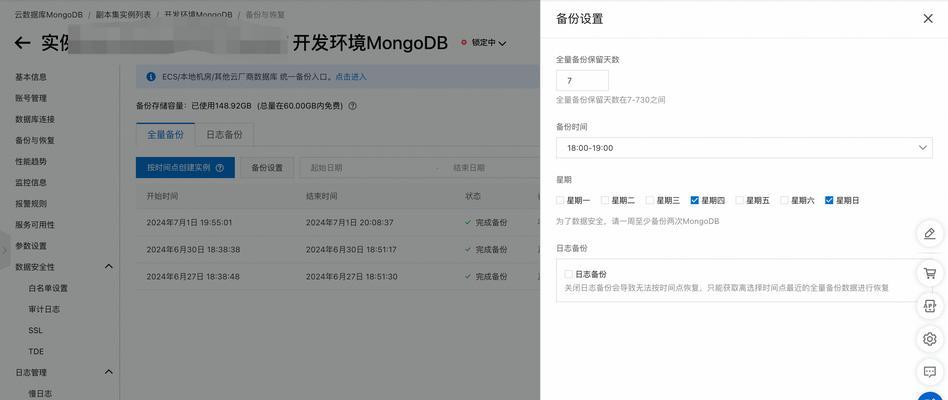Click the 结束时间 column header

point(322,196)
